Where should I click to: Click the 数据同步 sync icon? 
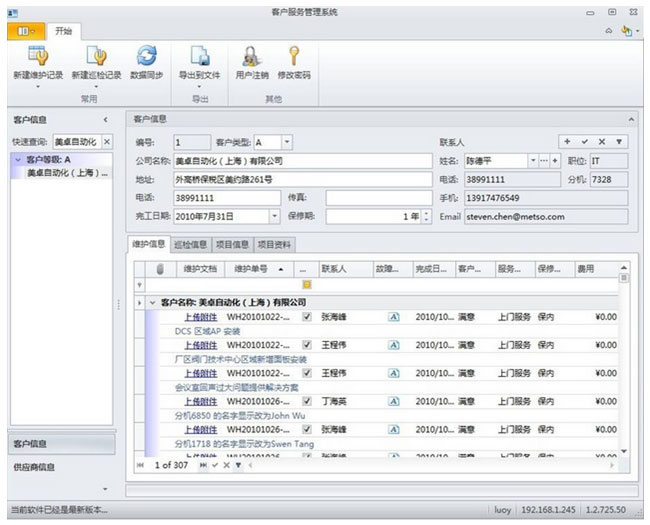pos(147,56)
